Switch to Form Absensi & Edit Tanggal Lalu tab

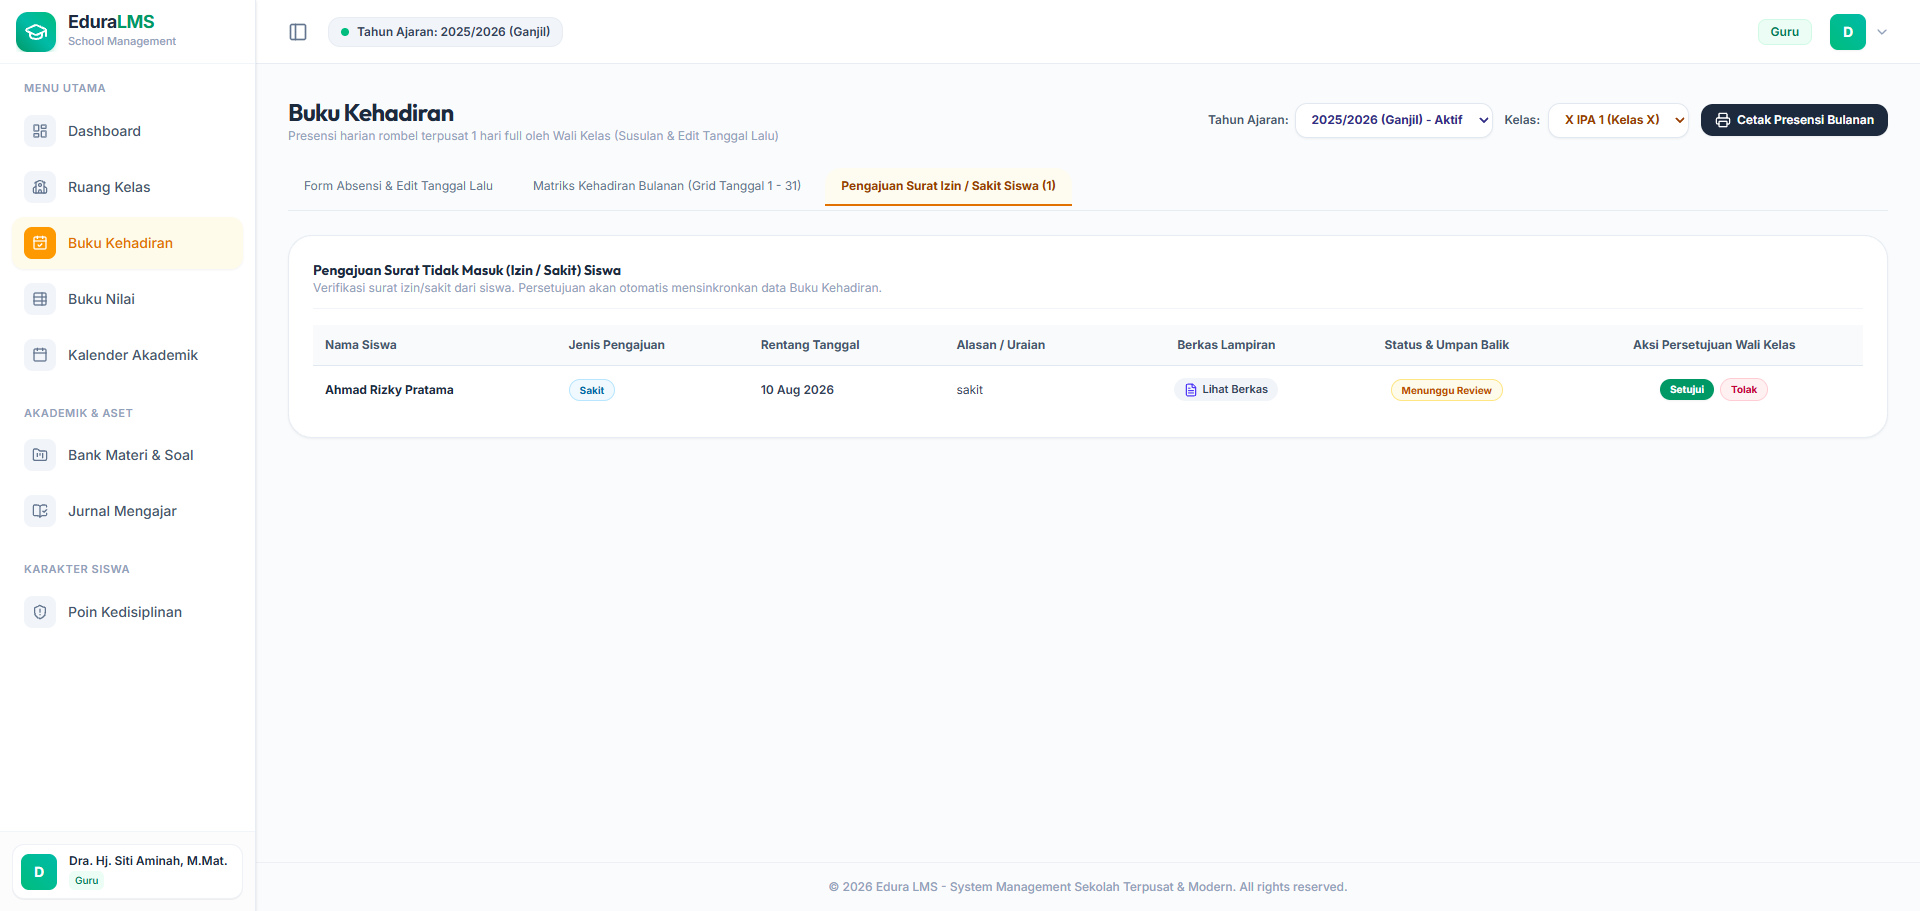tap(398, 186)
